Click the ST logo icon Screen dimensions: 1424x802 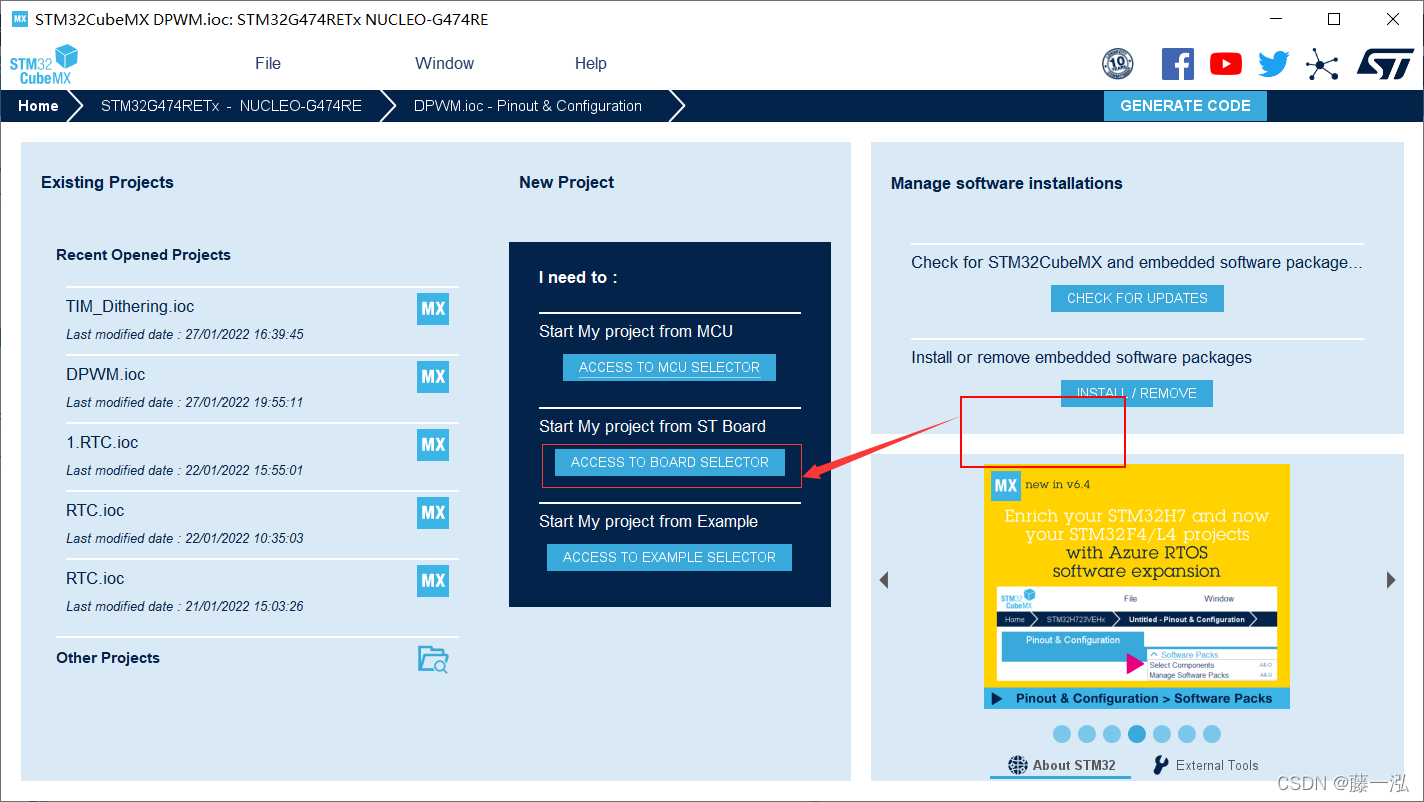point(1385,64)
